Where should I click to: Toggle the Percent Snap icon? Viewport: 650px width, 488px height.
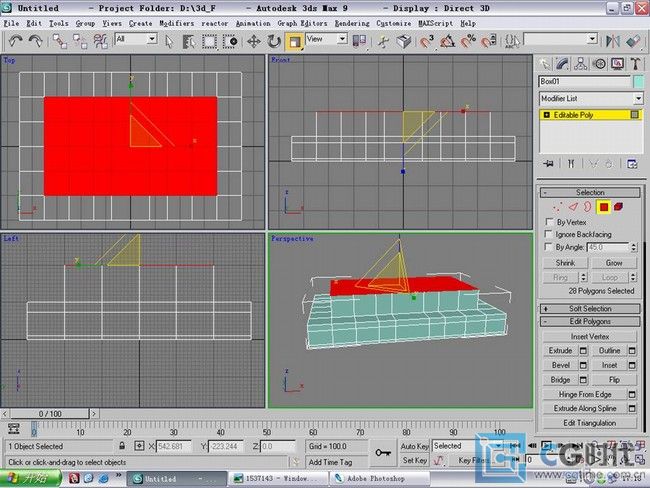tap(468, 41)
